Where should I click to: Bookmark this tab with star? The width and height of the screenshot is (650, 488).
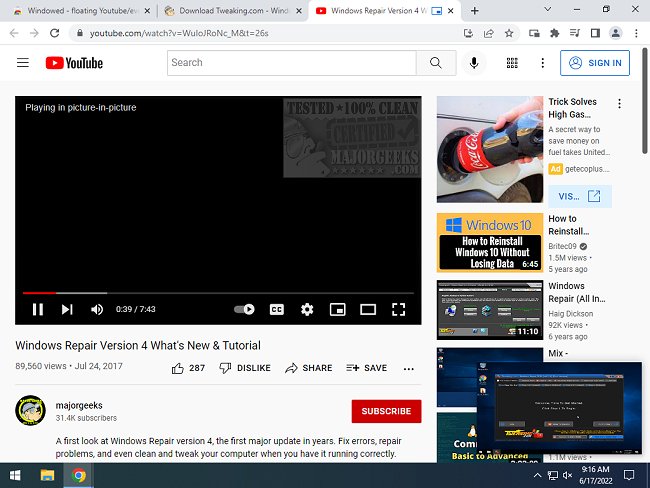click(509, 33)
